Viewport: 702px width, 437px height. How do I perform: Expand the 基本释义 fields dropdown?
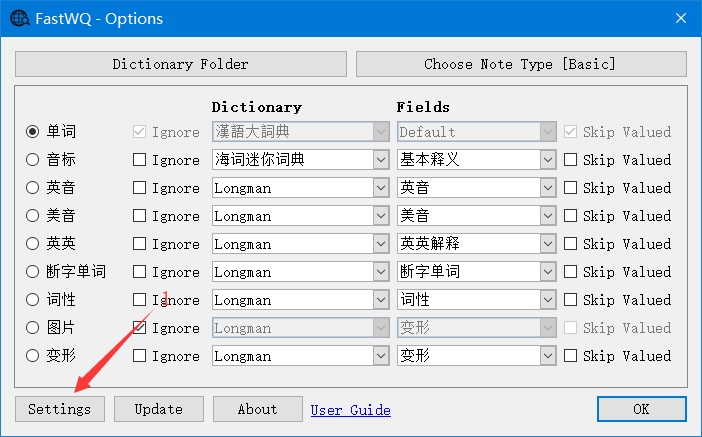click(547, 160)
